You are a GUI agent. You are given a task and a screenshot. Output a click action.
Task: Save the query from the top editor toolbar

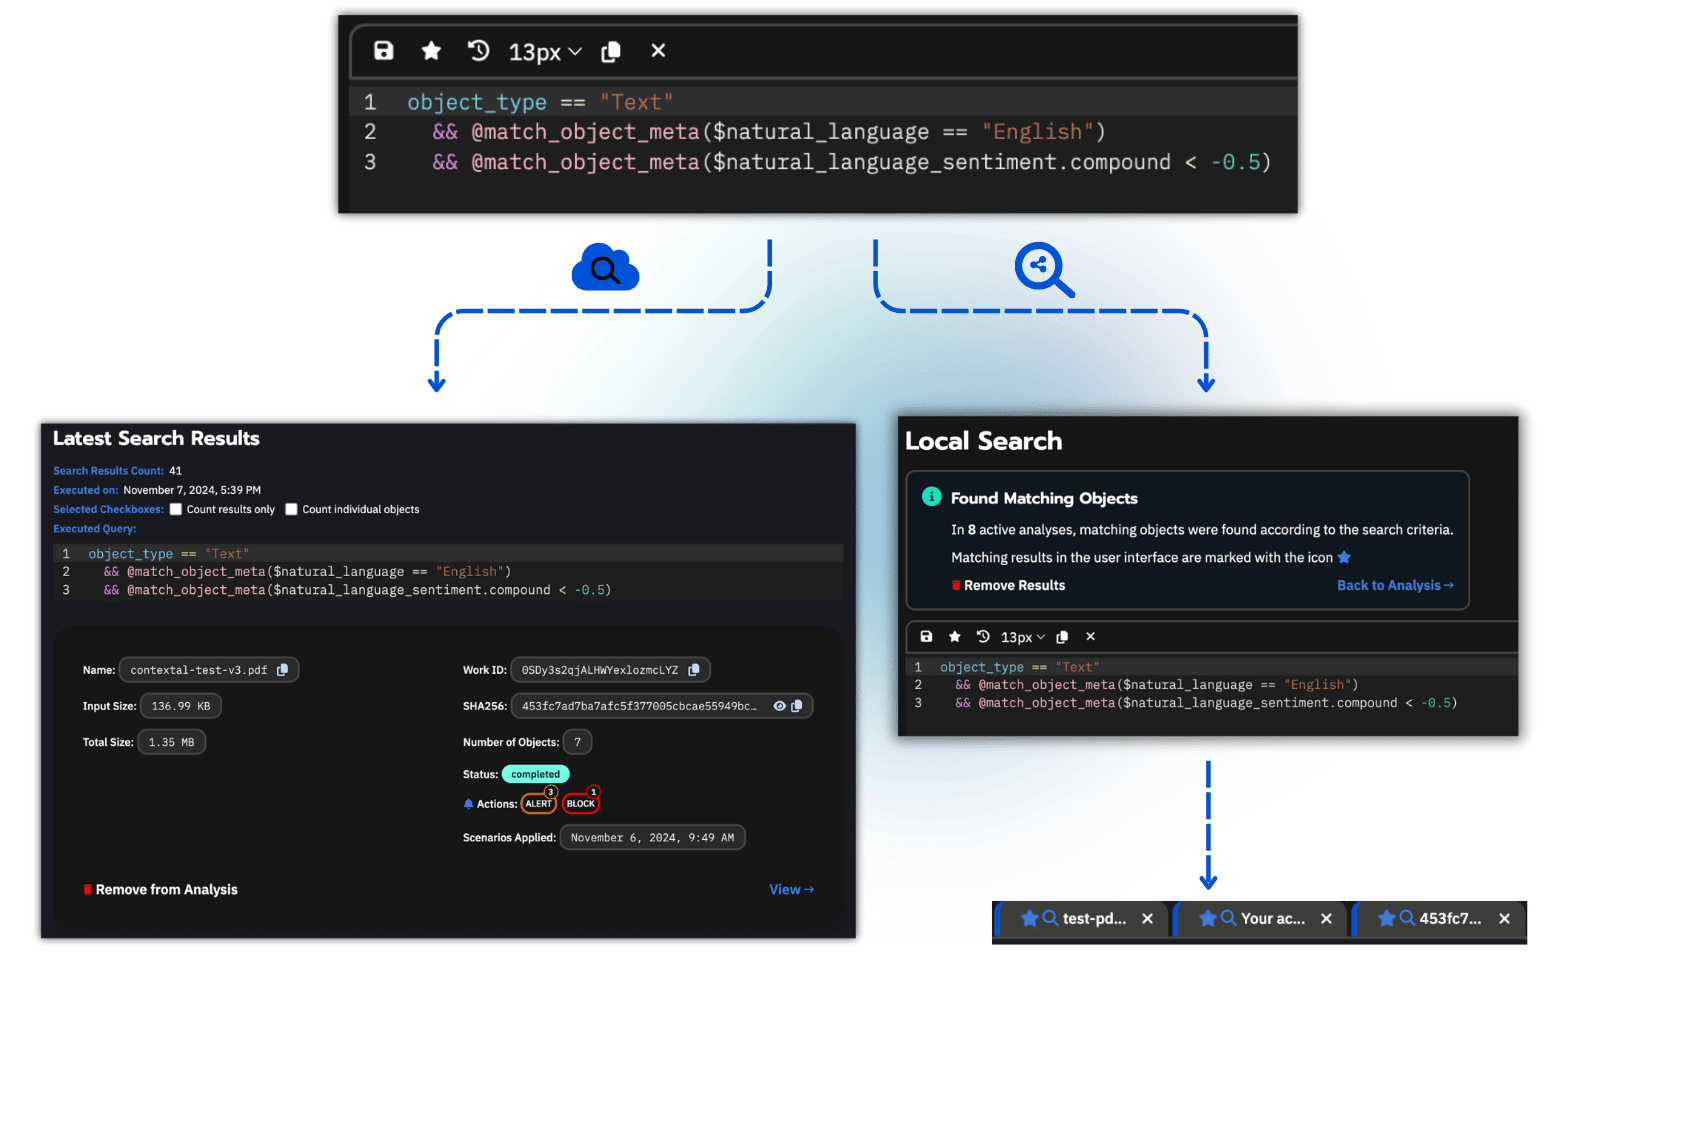coord(384,51)
